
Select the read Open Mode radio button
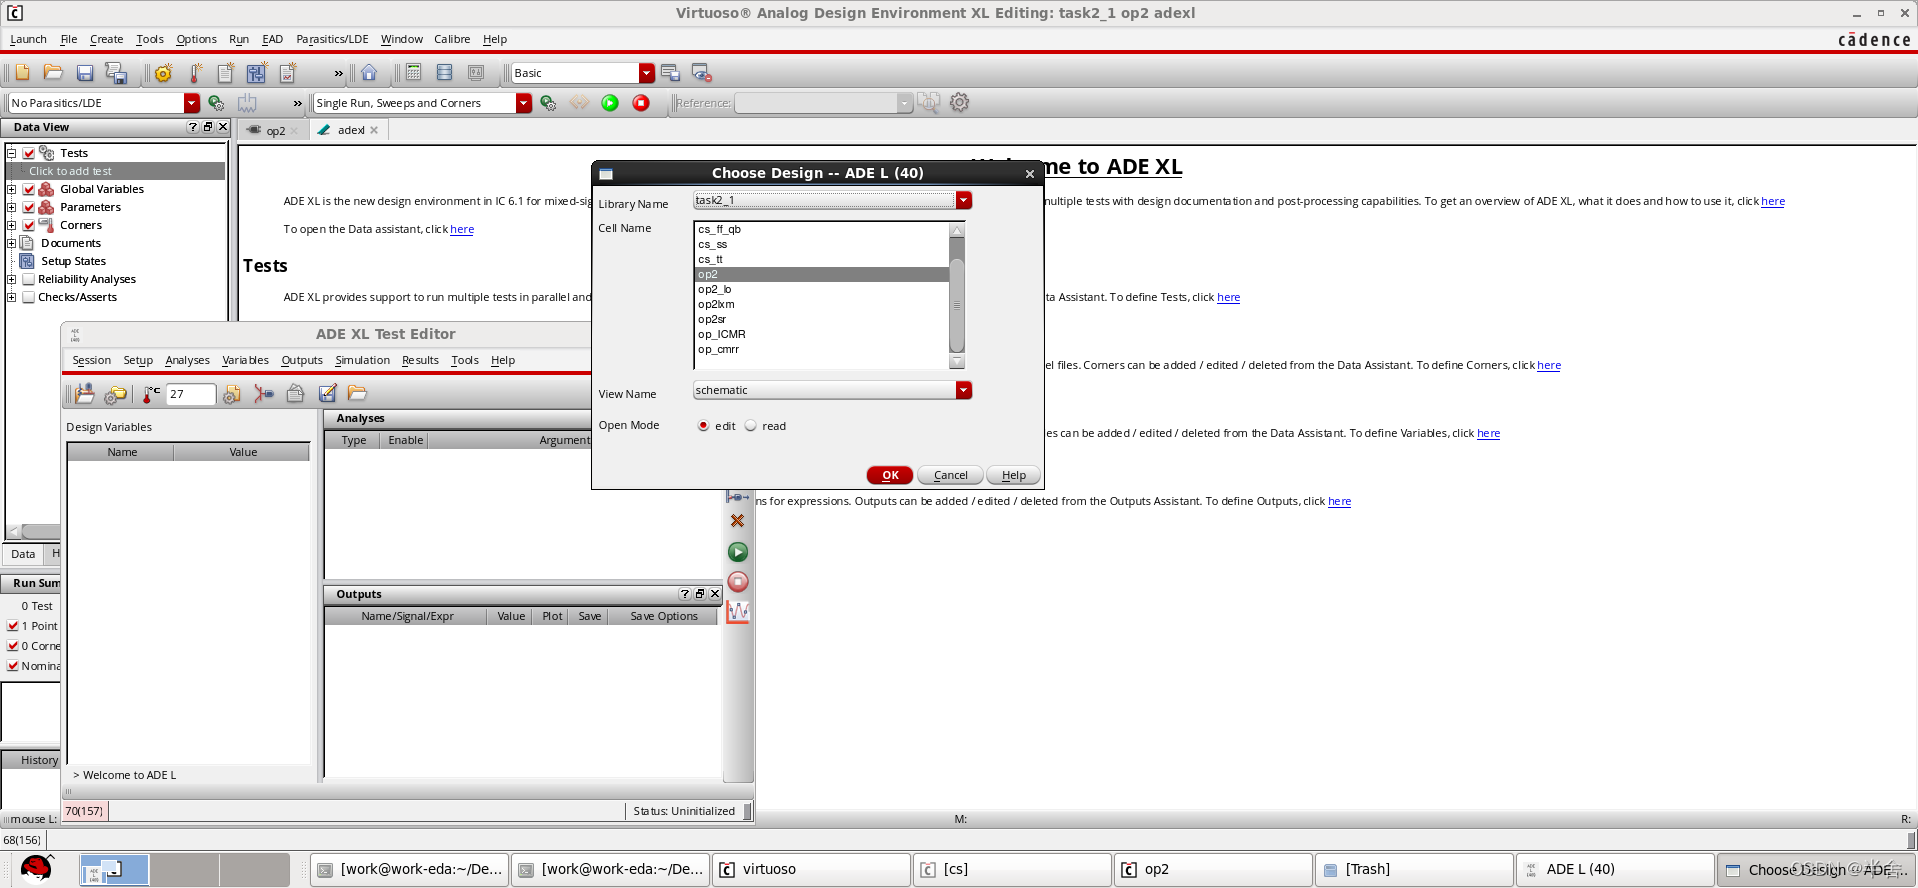[x=750, y=425]
